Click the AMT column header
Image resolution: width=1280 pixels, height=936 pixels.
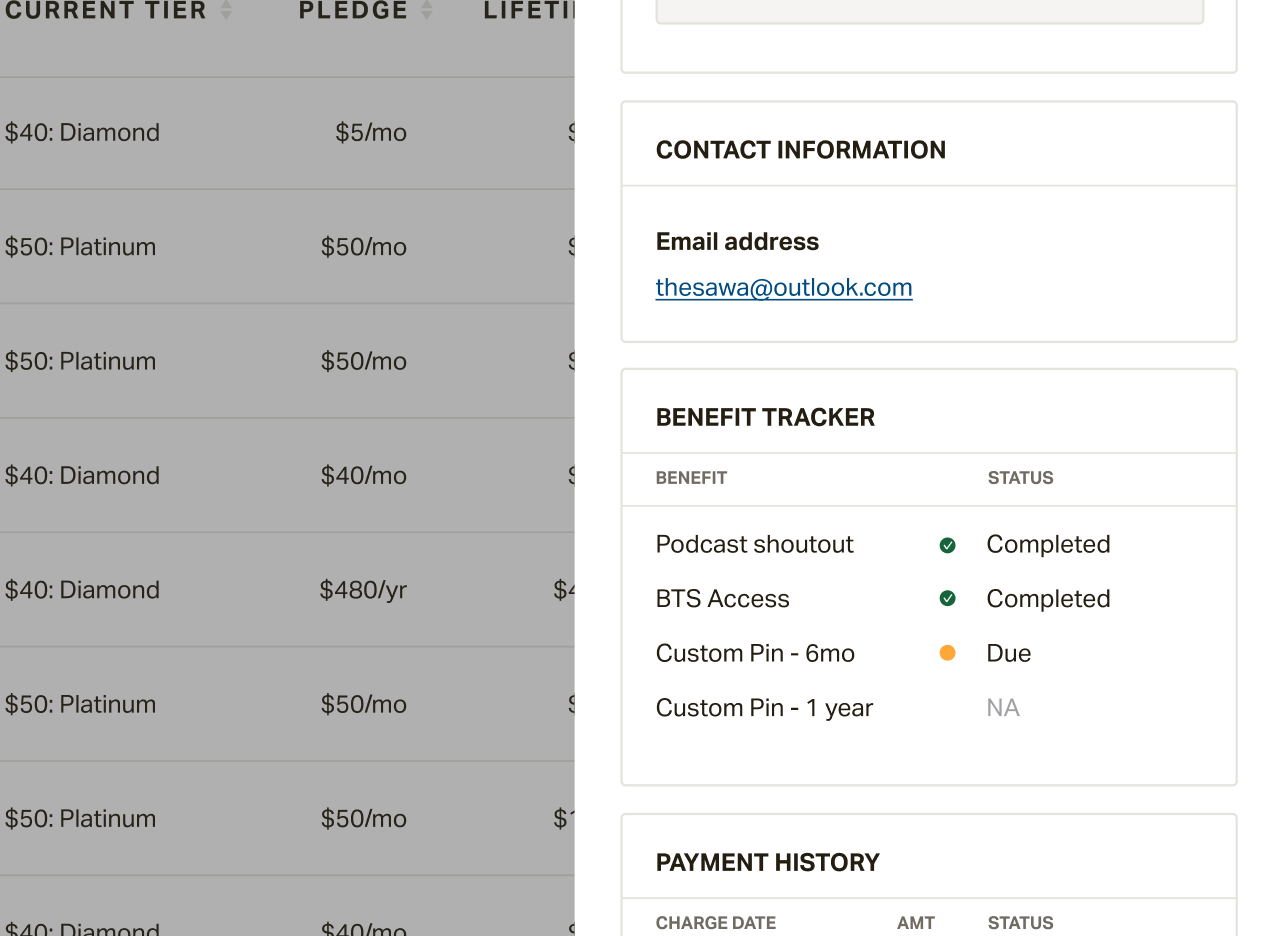pos(916,923)
